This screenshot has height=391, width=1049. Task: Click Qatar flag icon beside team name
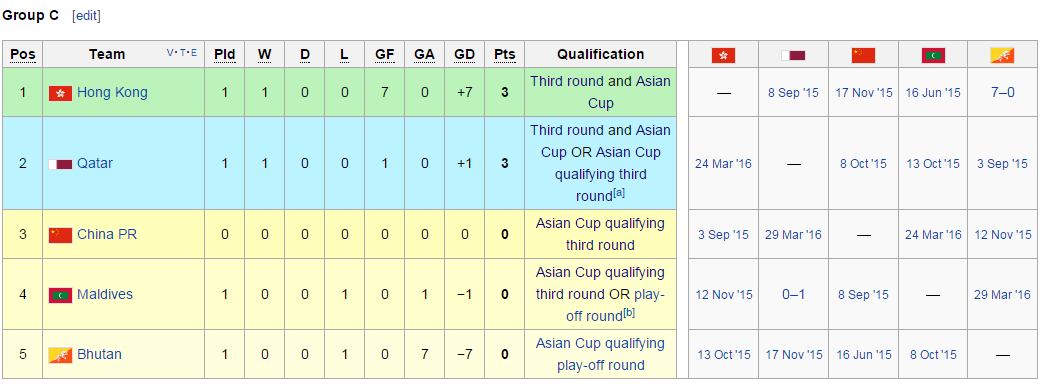coord(60,164)
